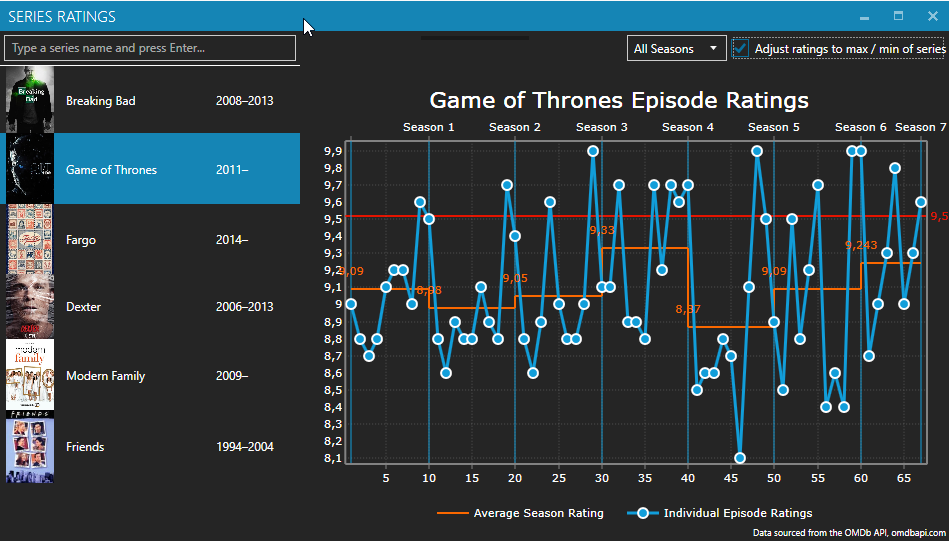Open the All Seasons dropdown
Viewport: 949px width, 541px height.
677,49
